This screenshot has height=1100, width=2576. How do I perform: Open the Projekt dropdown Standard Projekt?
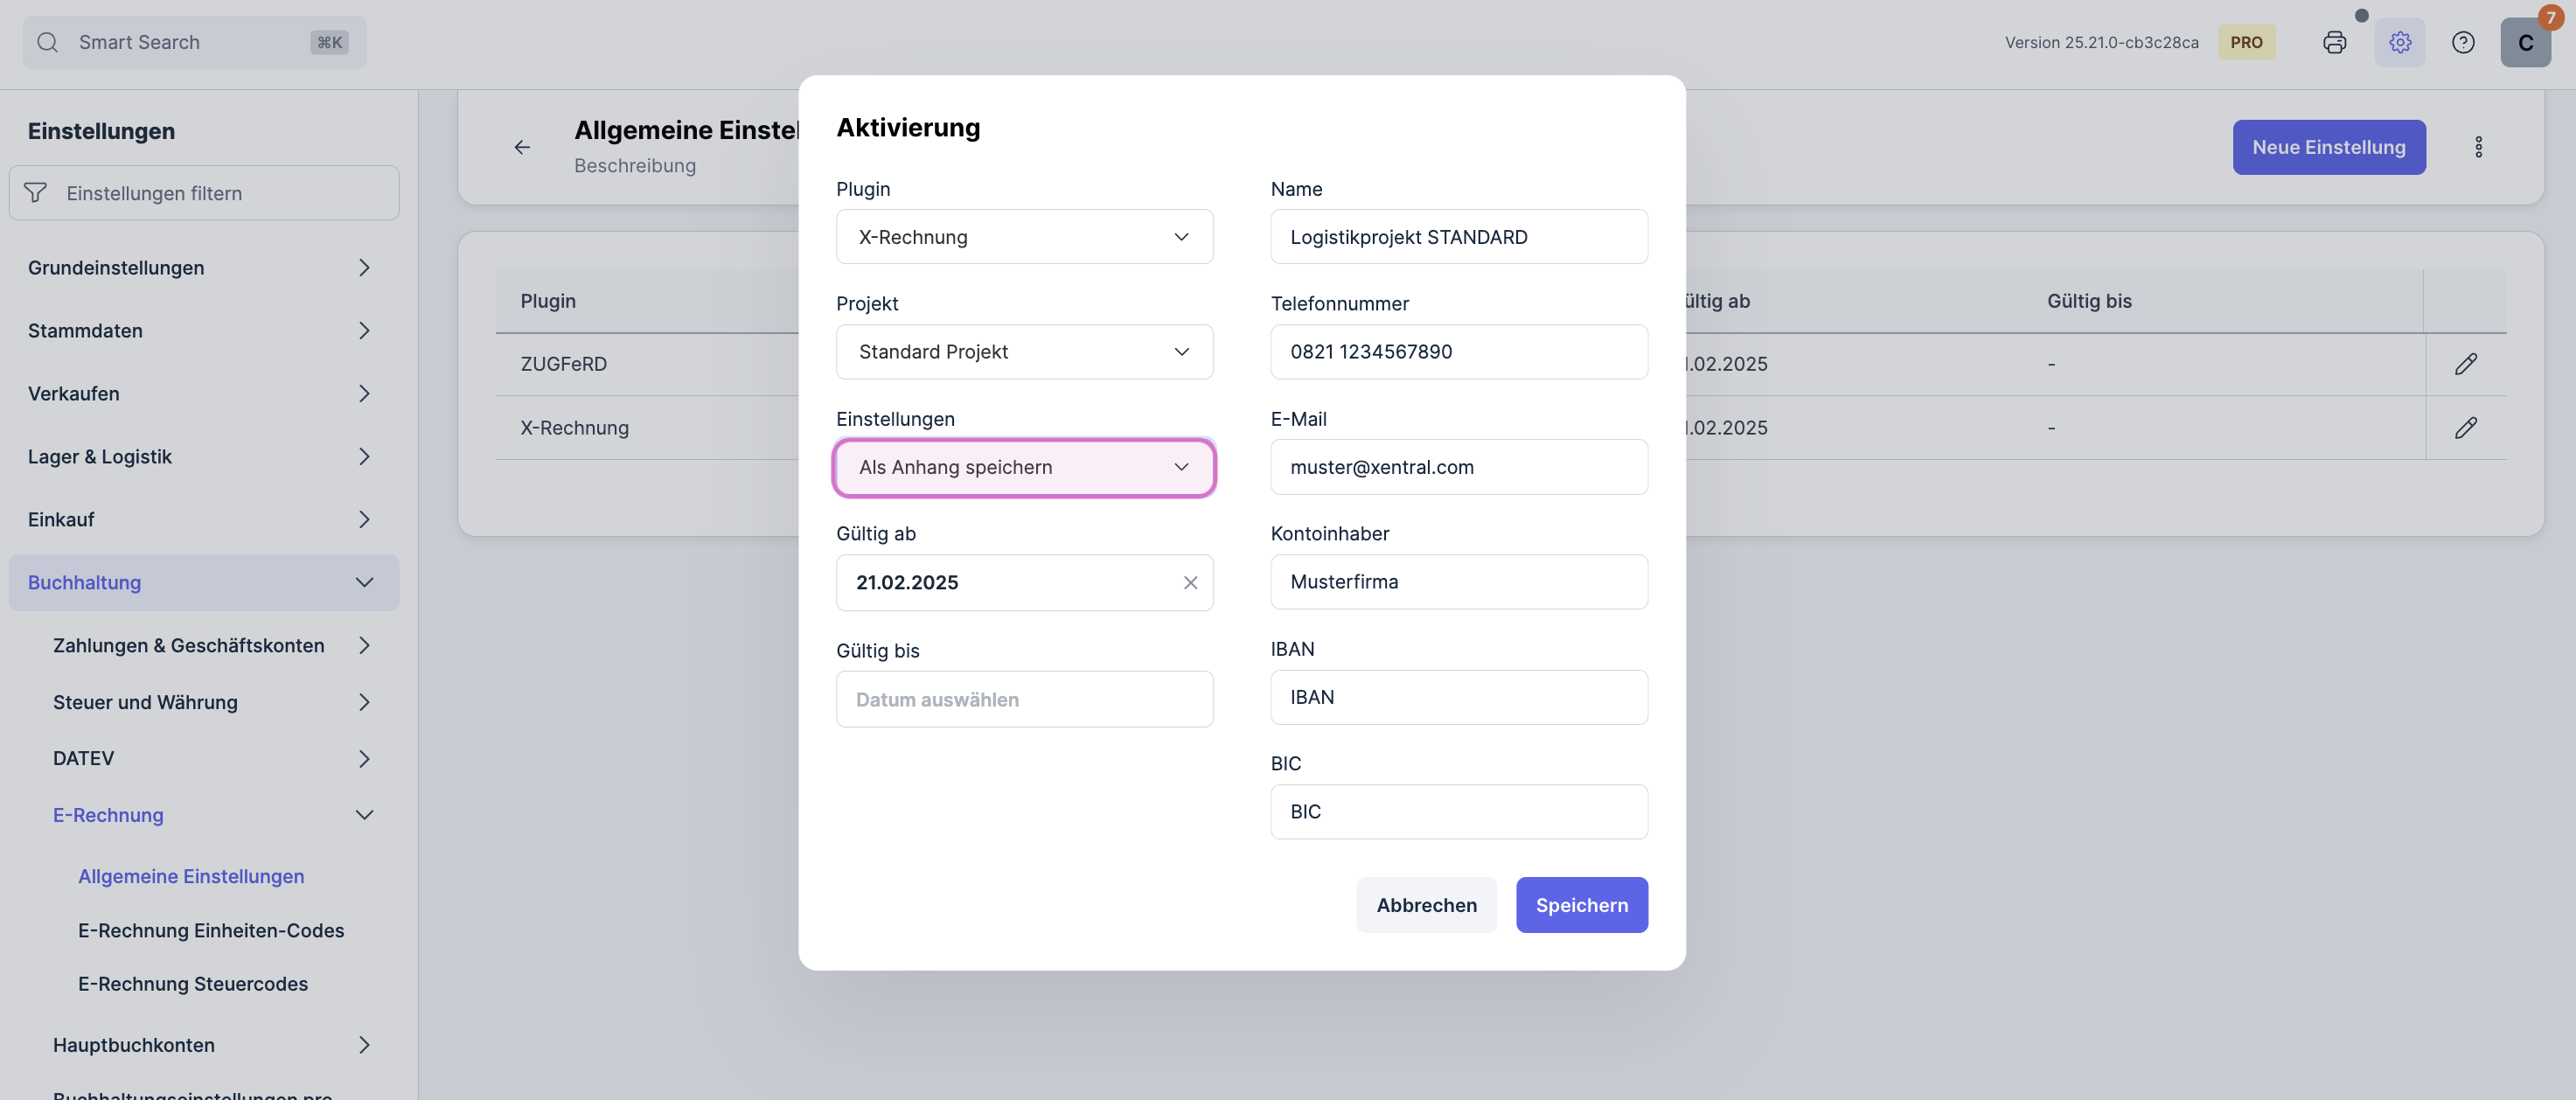click(x=1024, y=352)
